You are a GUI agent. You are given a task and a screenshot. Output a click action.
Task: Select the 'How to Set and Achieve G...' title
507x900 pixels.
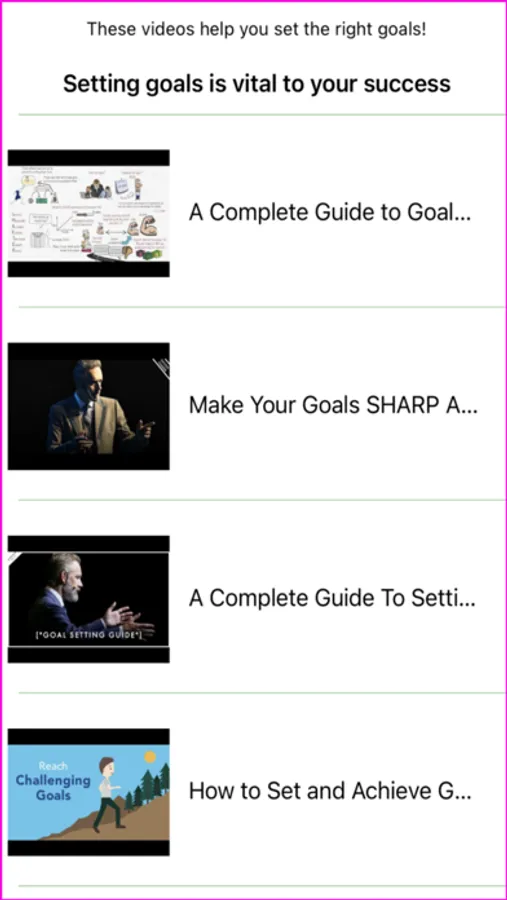tap(330, 792)
